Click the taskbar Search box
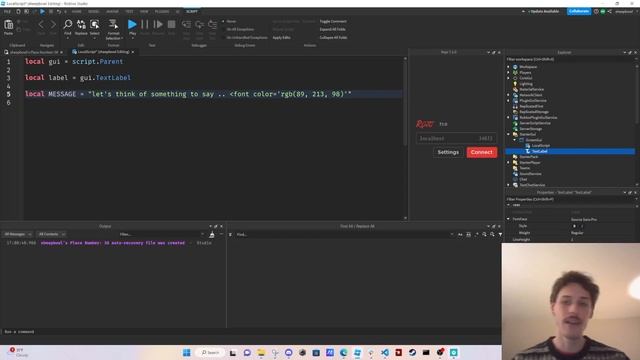 coord(210,352)
